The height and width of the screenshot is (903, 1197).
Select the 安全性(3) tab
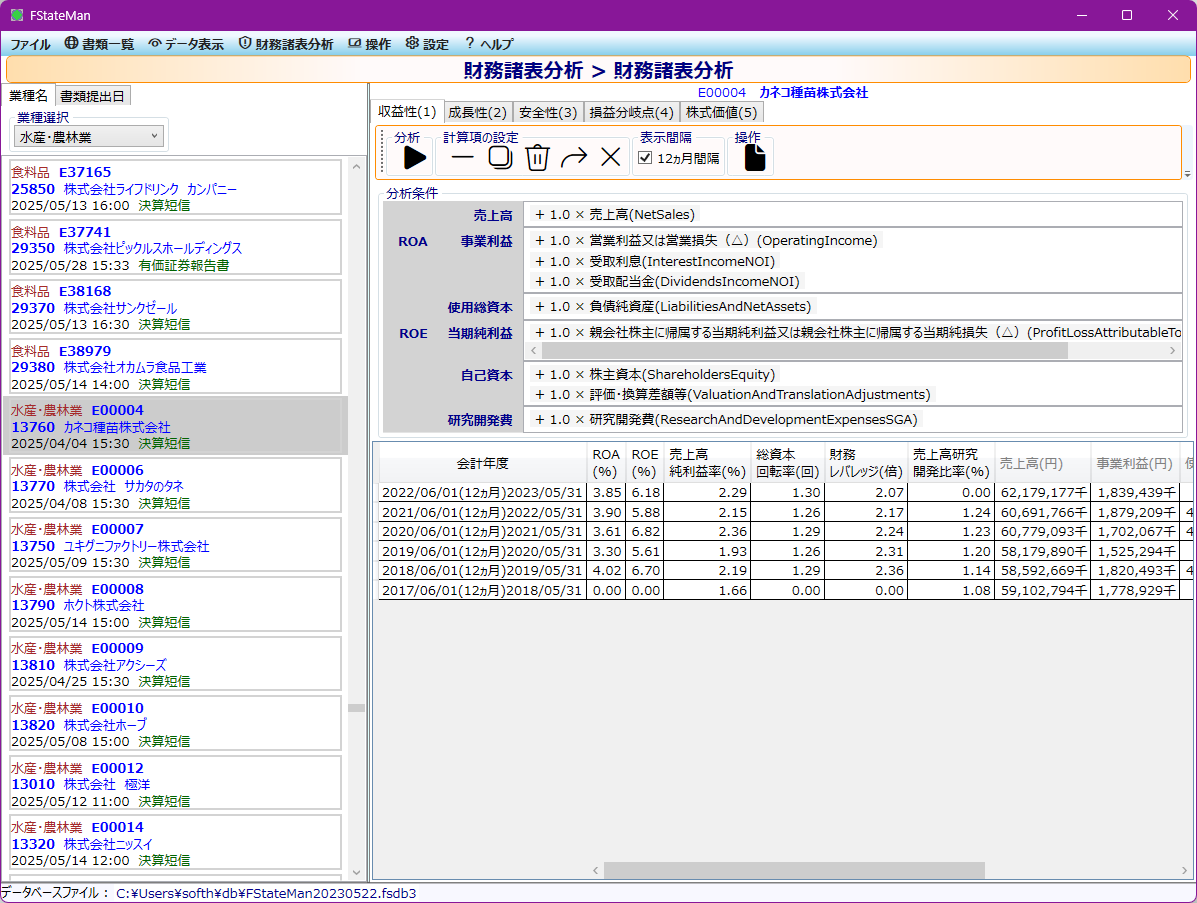click(x=548, y=112)
